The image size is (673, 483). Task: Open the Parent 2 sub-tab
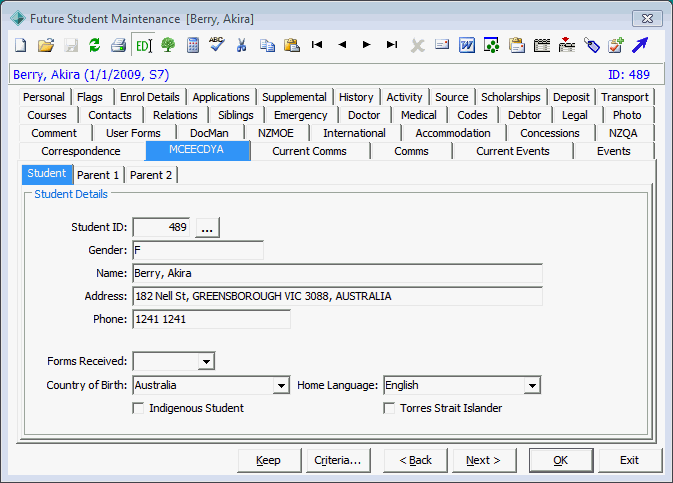tap(151, 175)
